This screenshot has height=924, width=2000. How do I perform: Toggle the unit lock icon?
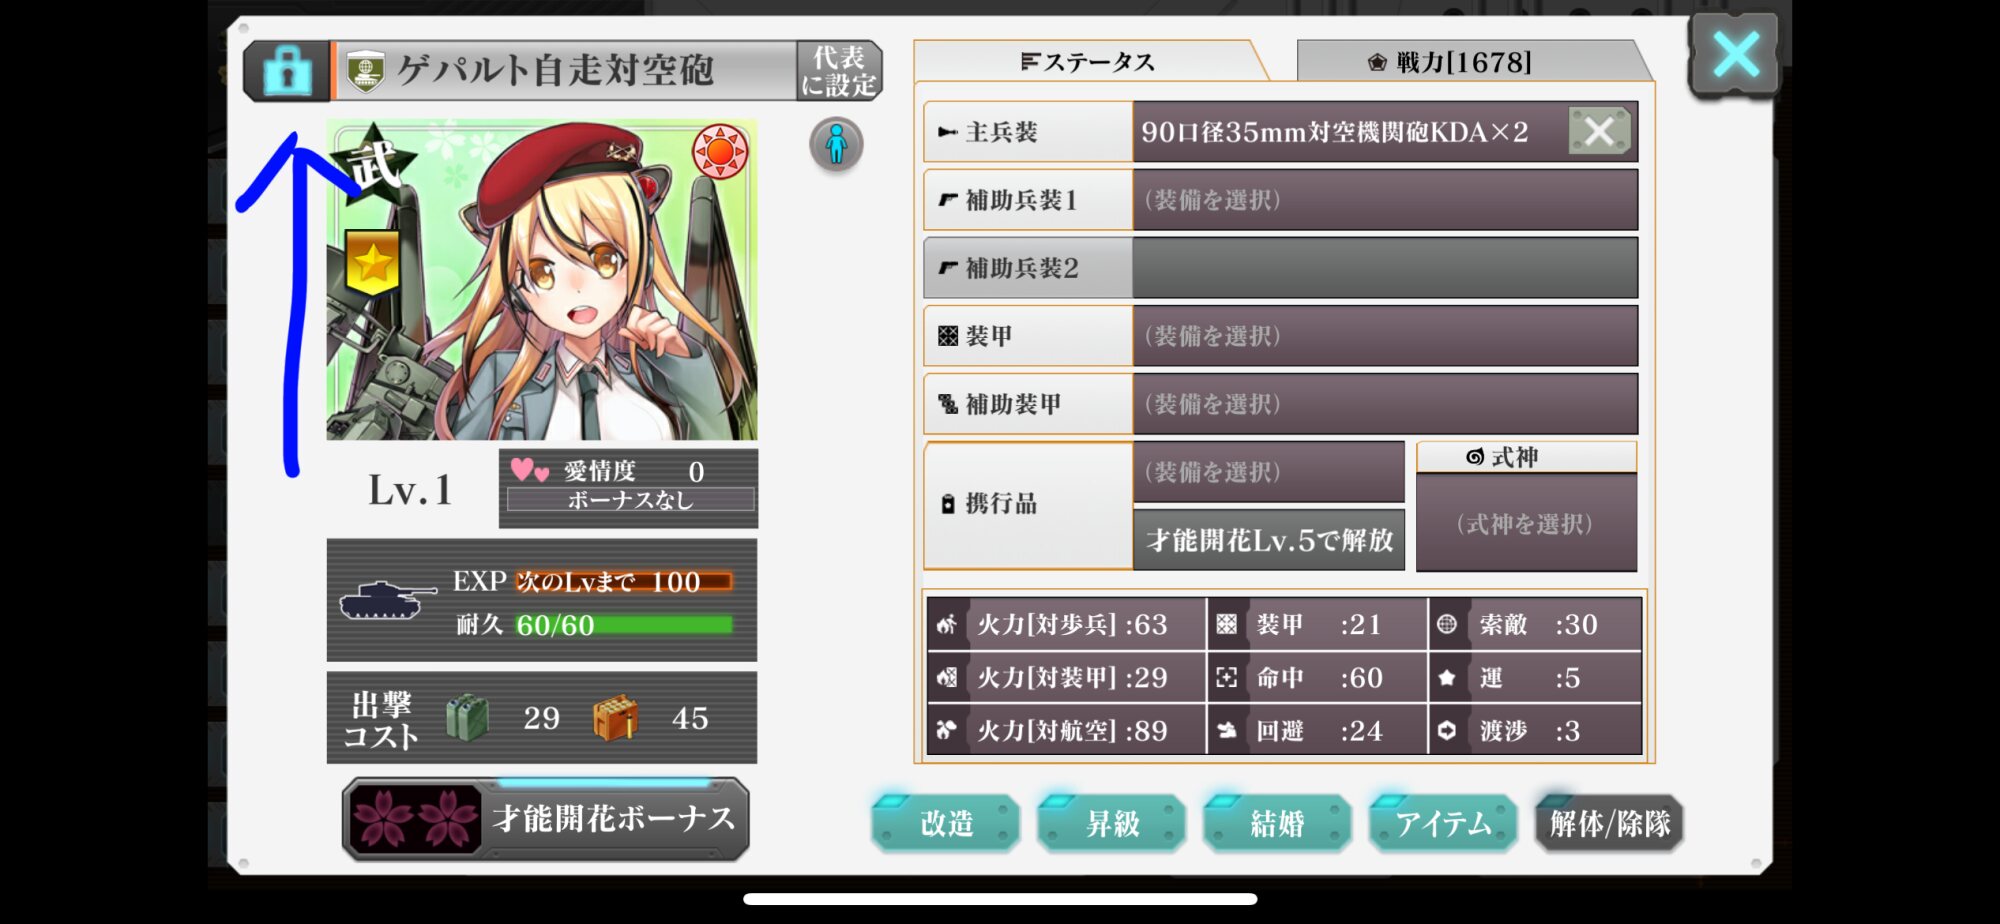coord(287,71)
